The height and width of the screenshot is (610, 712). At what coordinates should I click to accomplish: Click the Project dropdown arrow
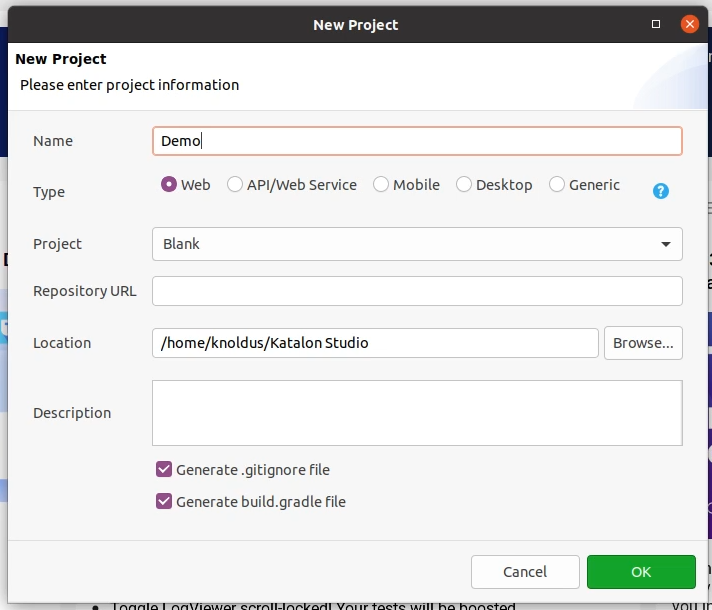(x=666, y=244)
